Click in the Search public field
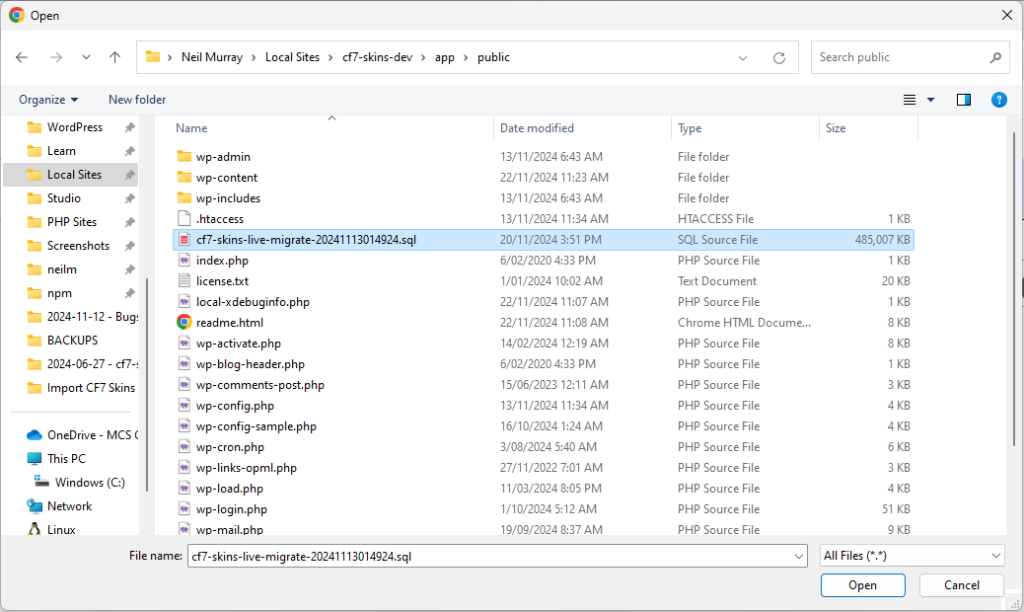 pyautogui.click(x=900, y=58)
